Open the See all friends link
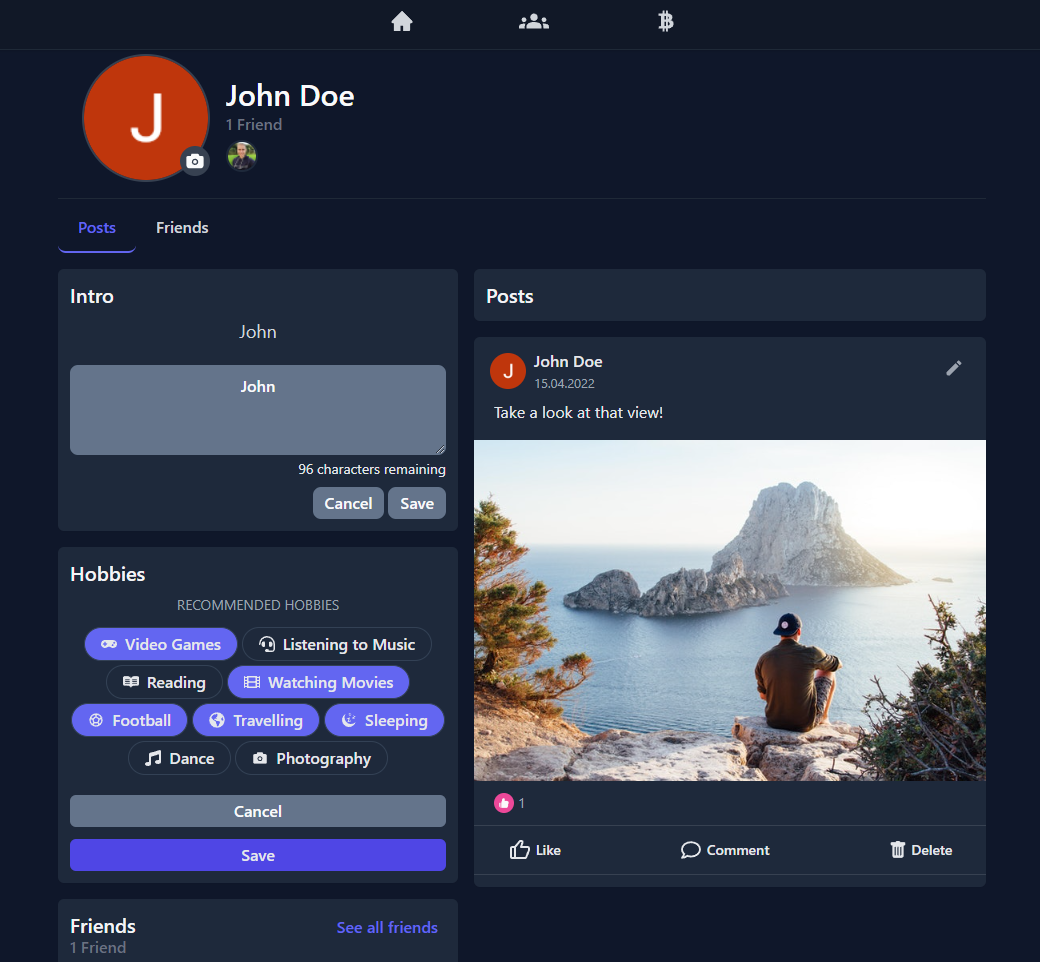1040x962 pixels. (387, 928)
